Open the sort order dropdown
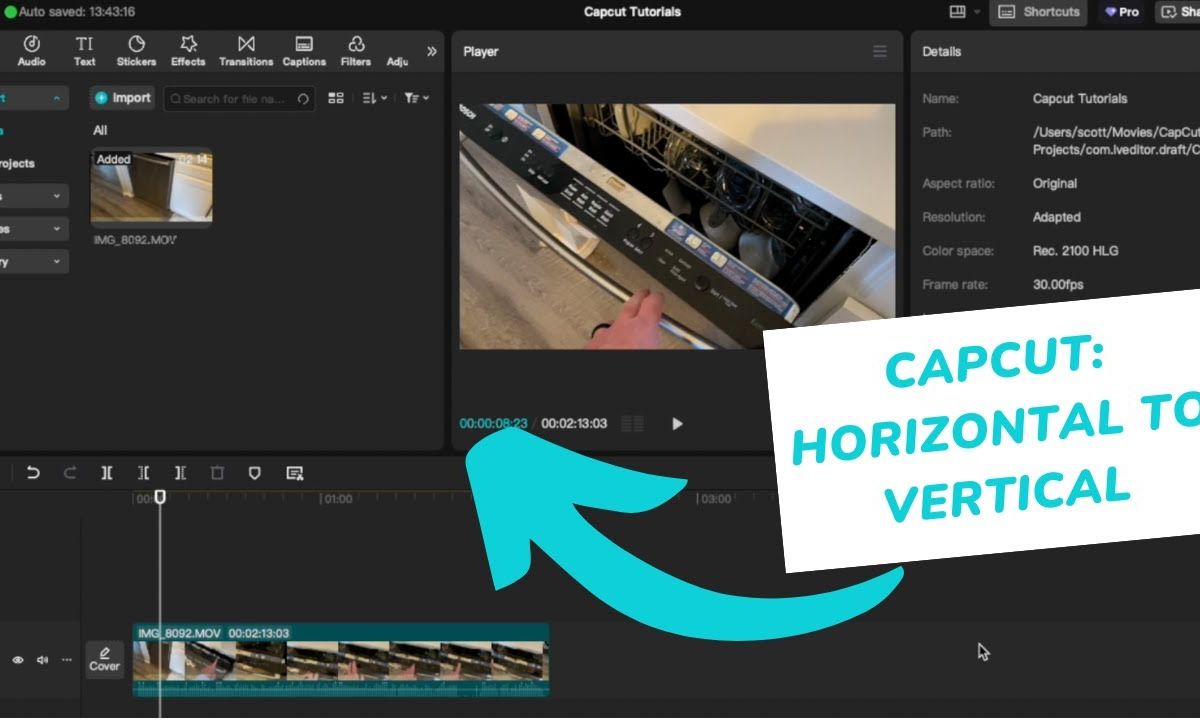The image size is (1200, 720). 374,98
